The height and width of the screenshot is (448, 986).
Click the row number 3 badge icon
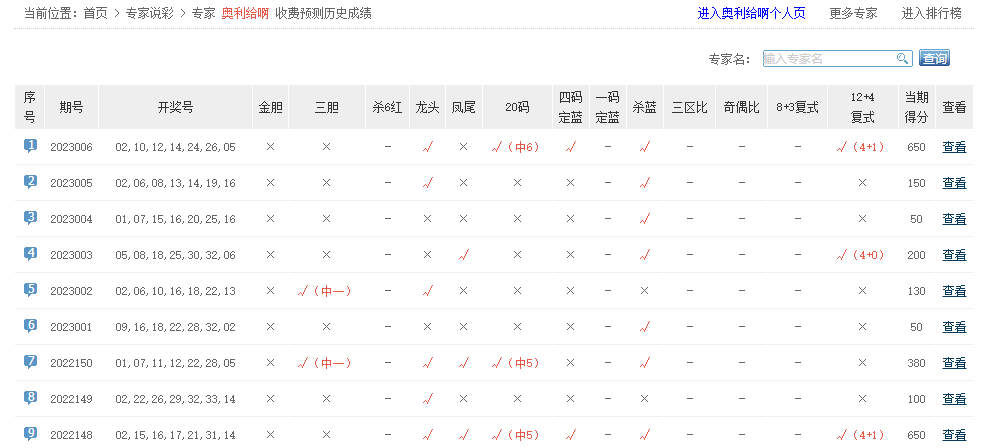point(30,218)
